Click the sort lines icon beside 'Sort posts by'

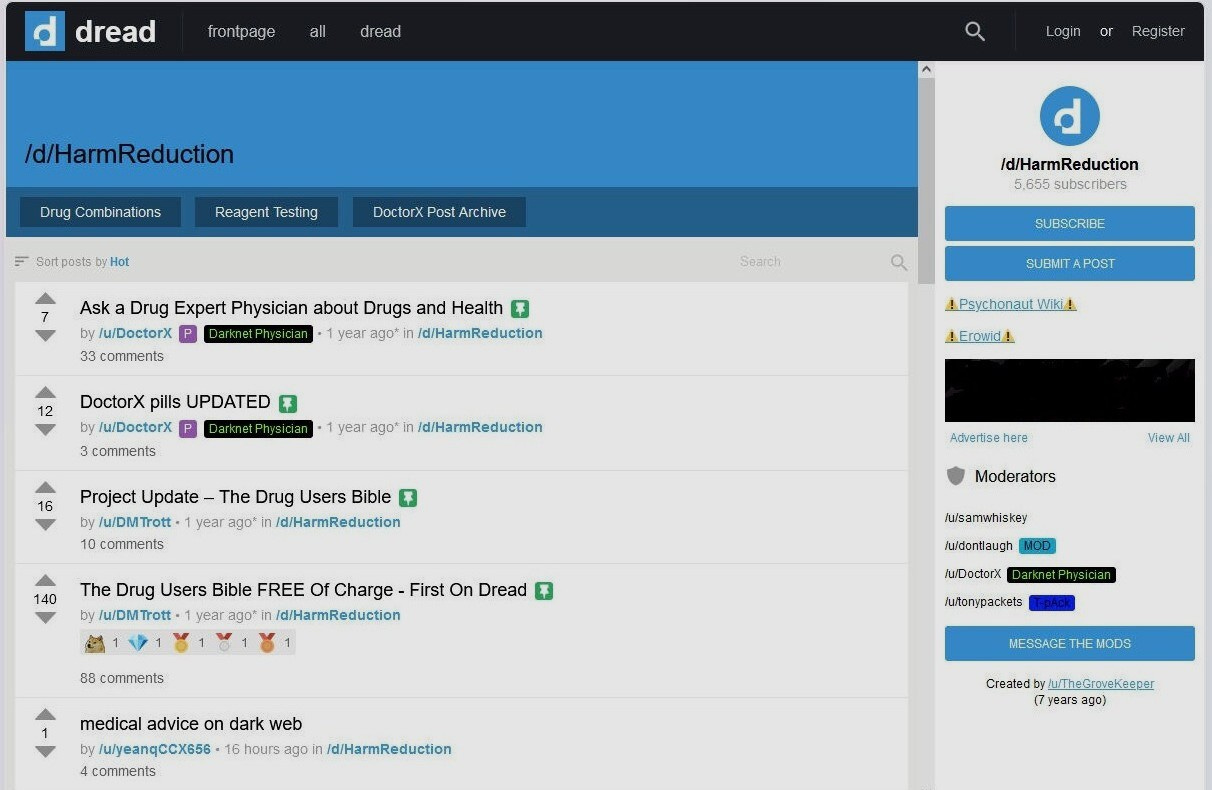(x=22, y=261)
